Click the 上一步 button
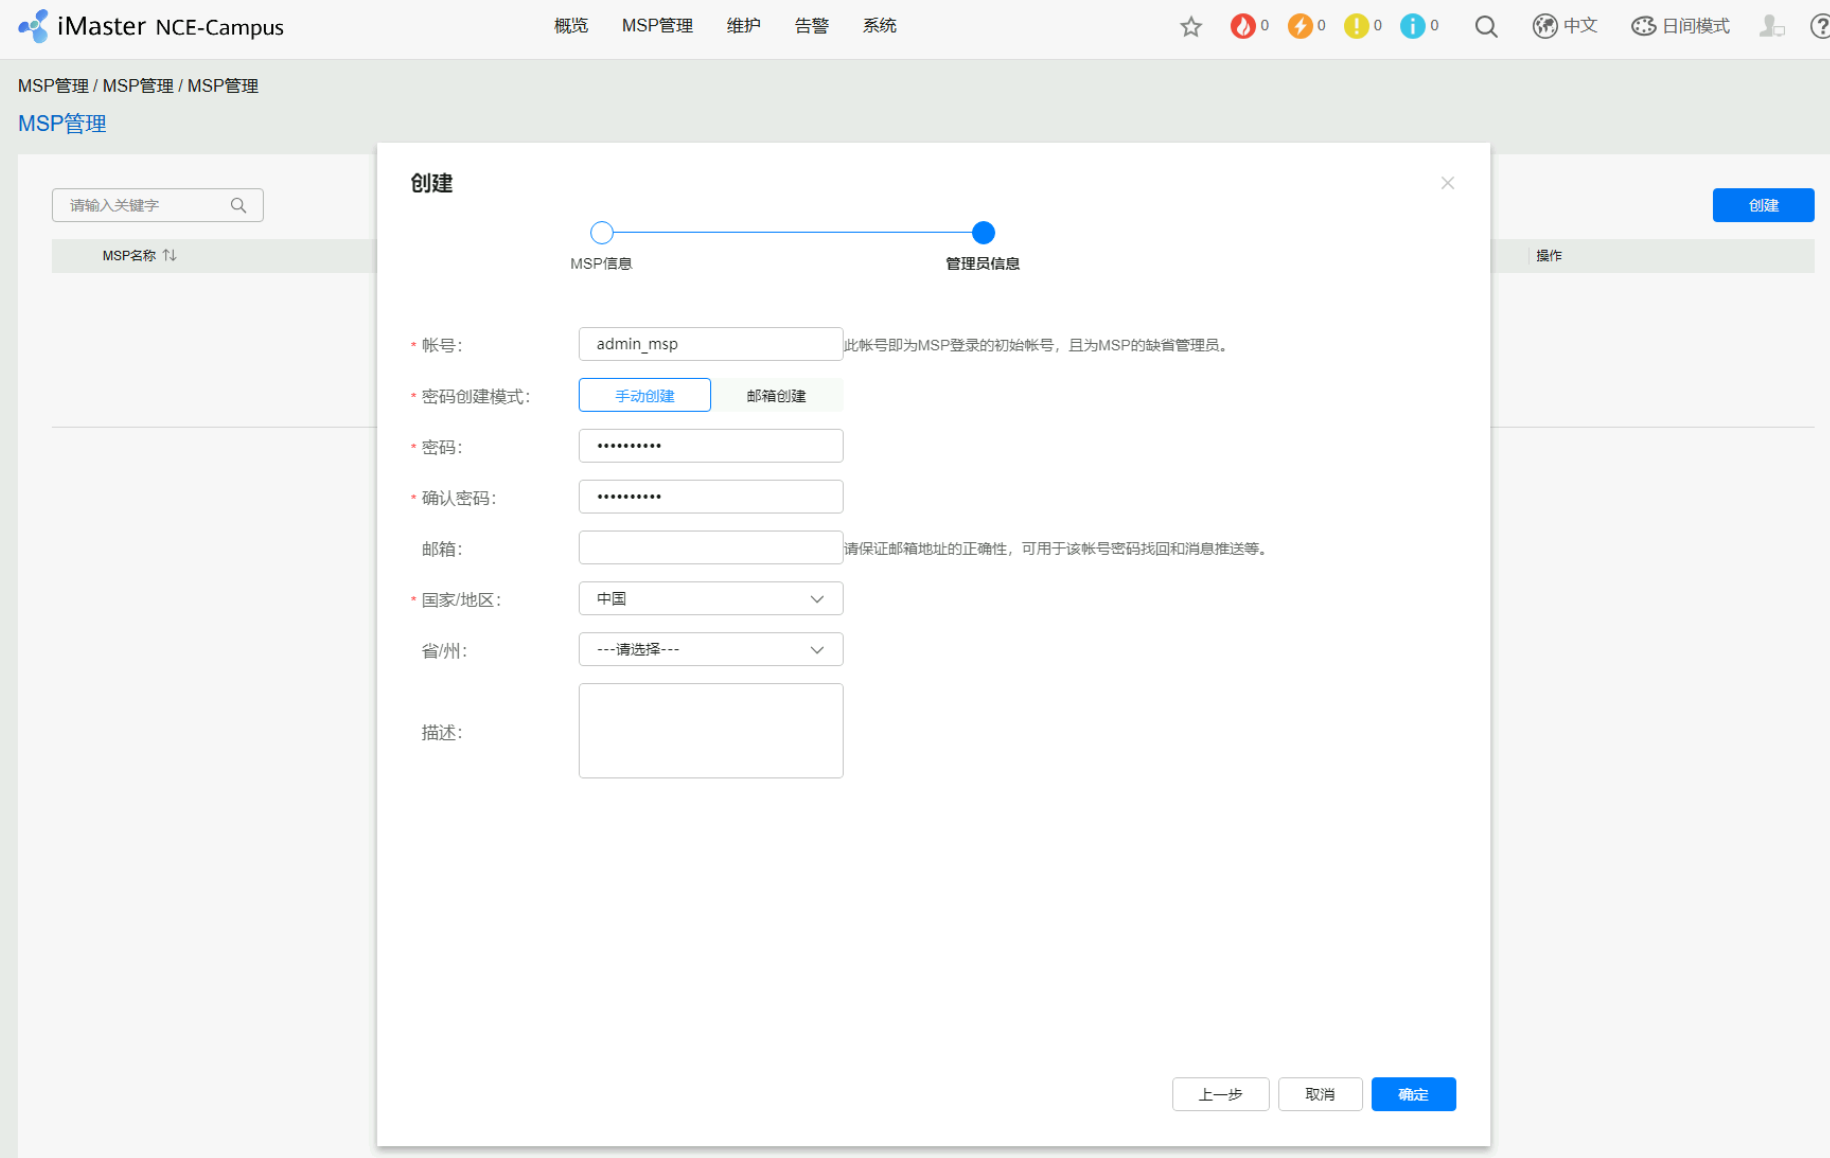 point(1220,1094)
